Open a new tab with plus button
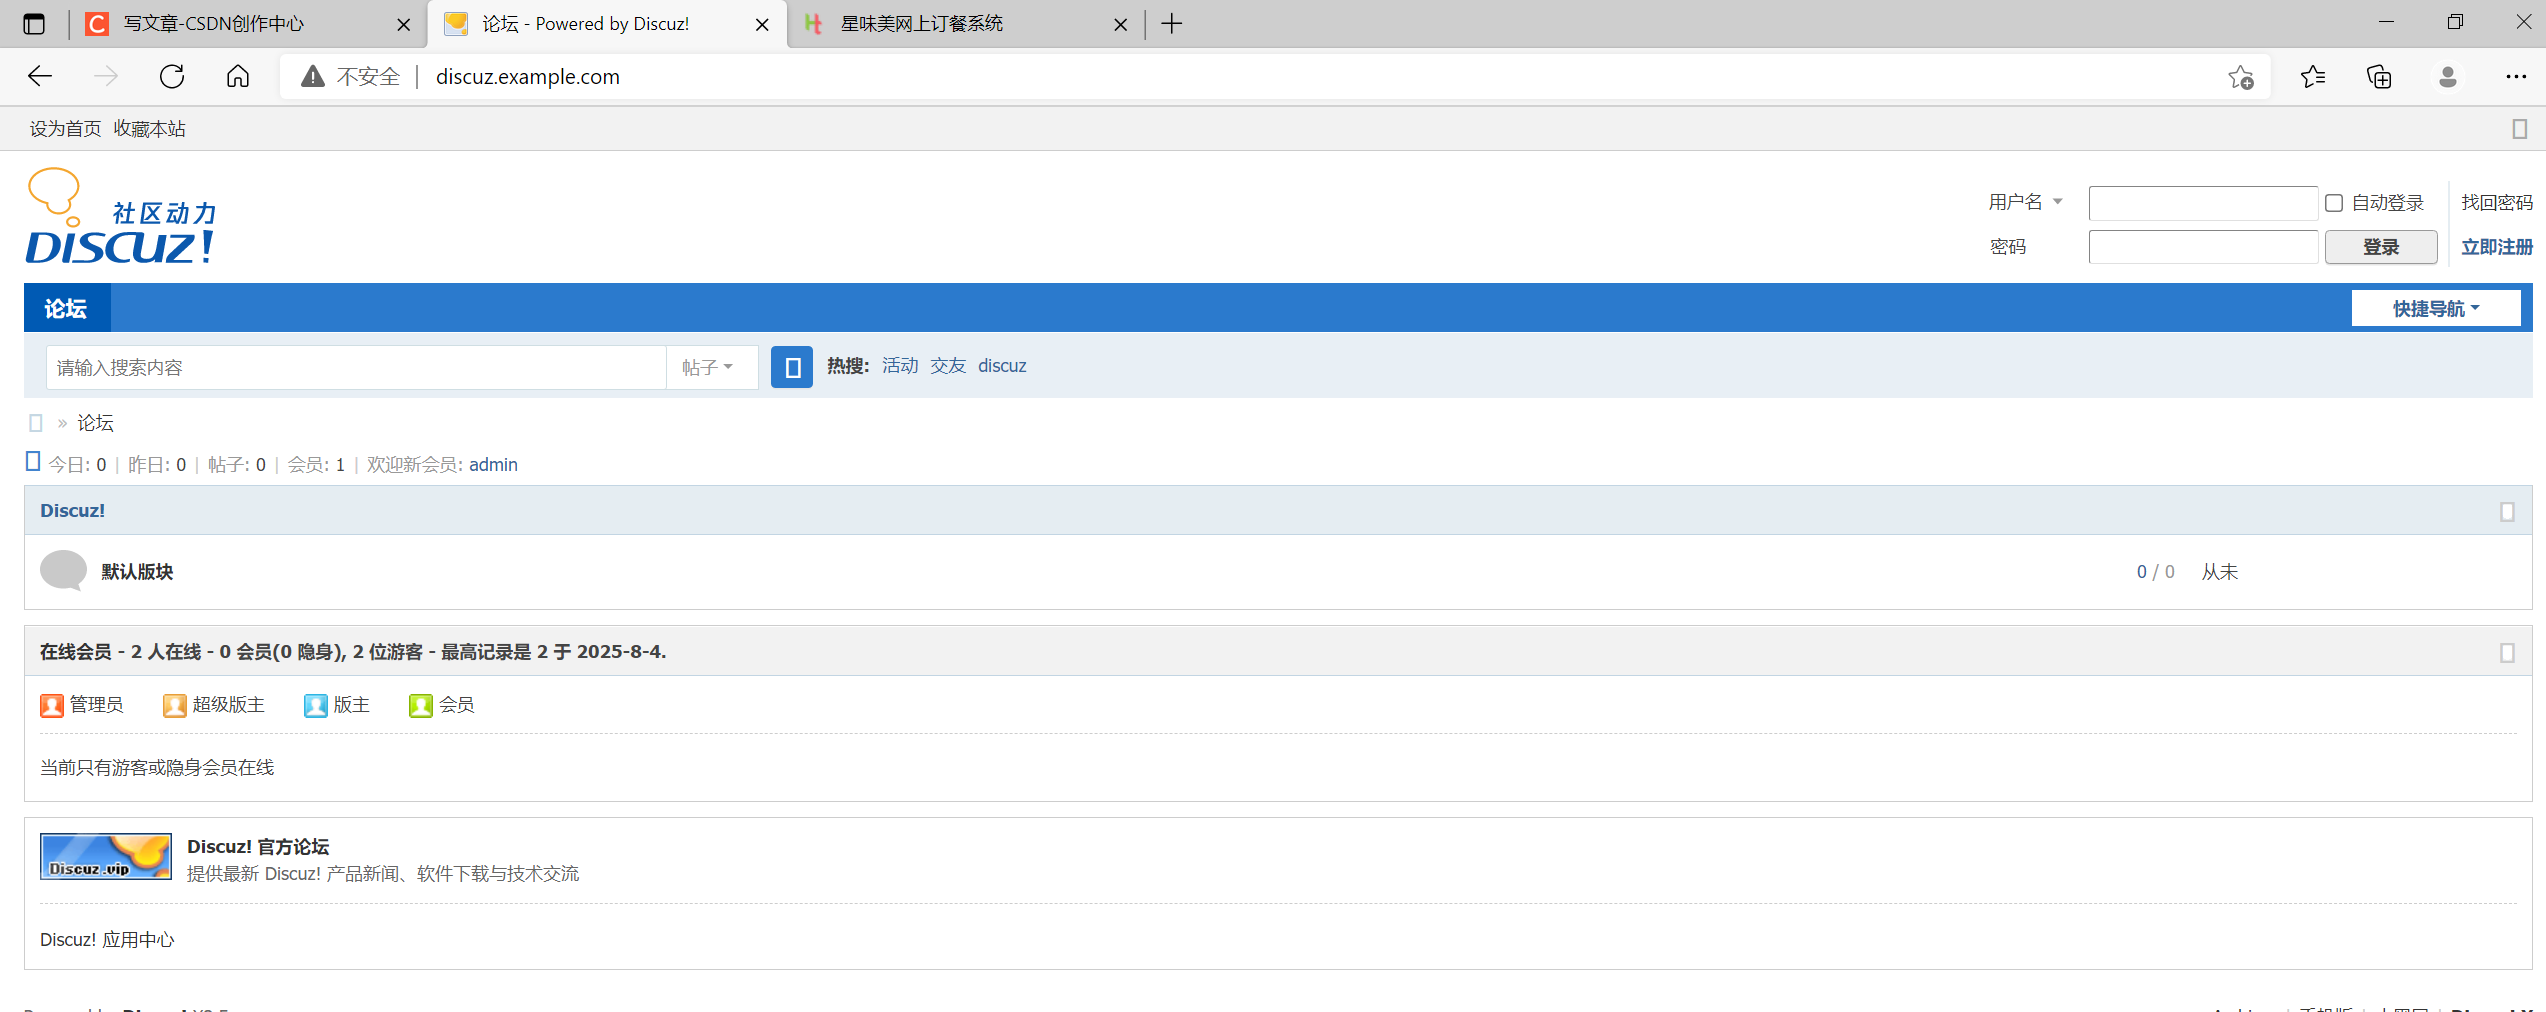 [x=1172, y=24]
